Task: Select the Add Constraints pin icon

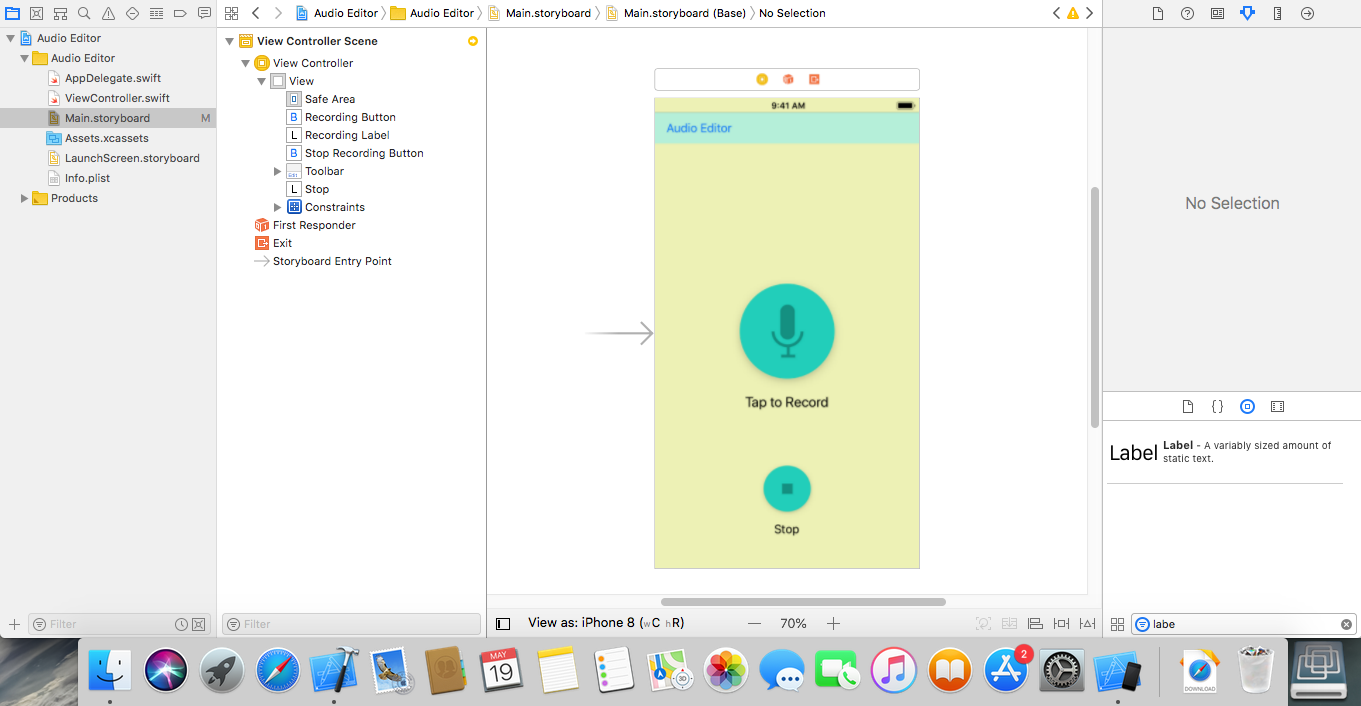Action: coord(1061,623)
